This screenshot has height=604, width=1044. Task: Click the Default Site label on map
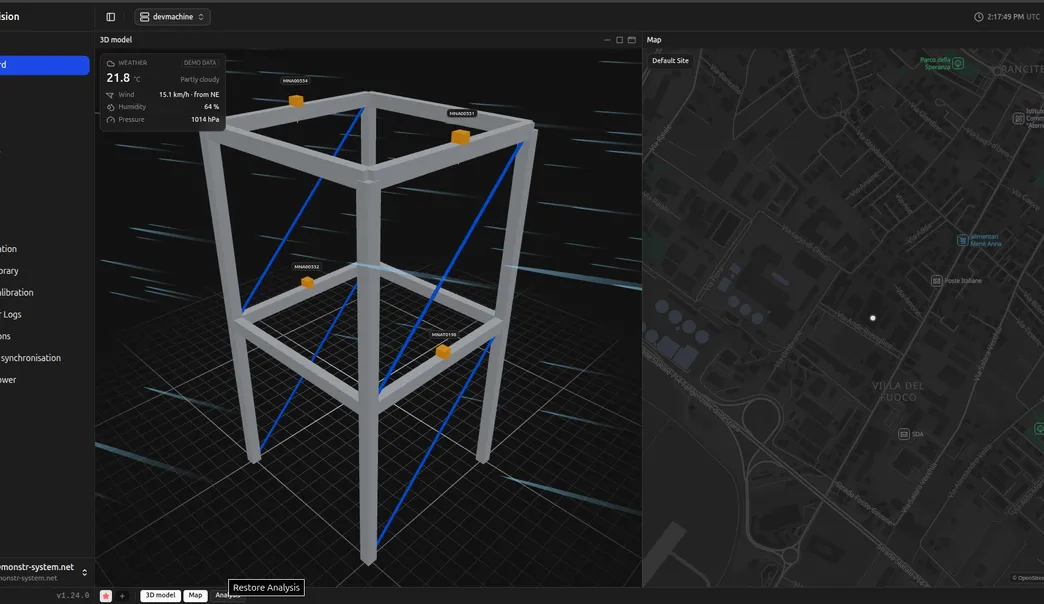[670, 61]
